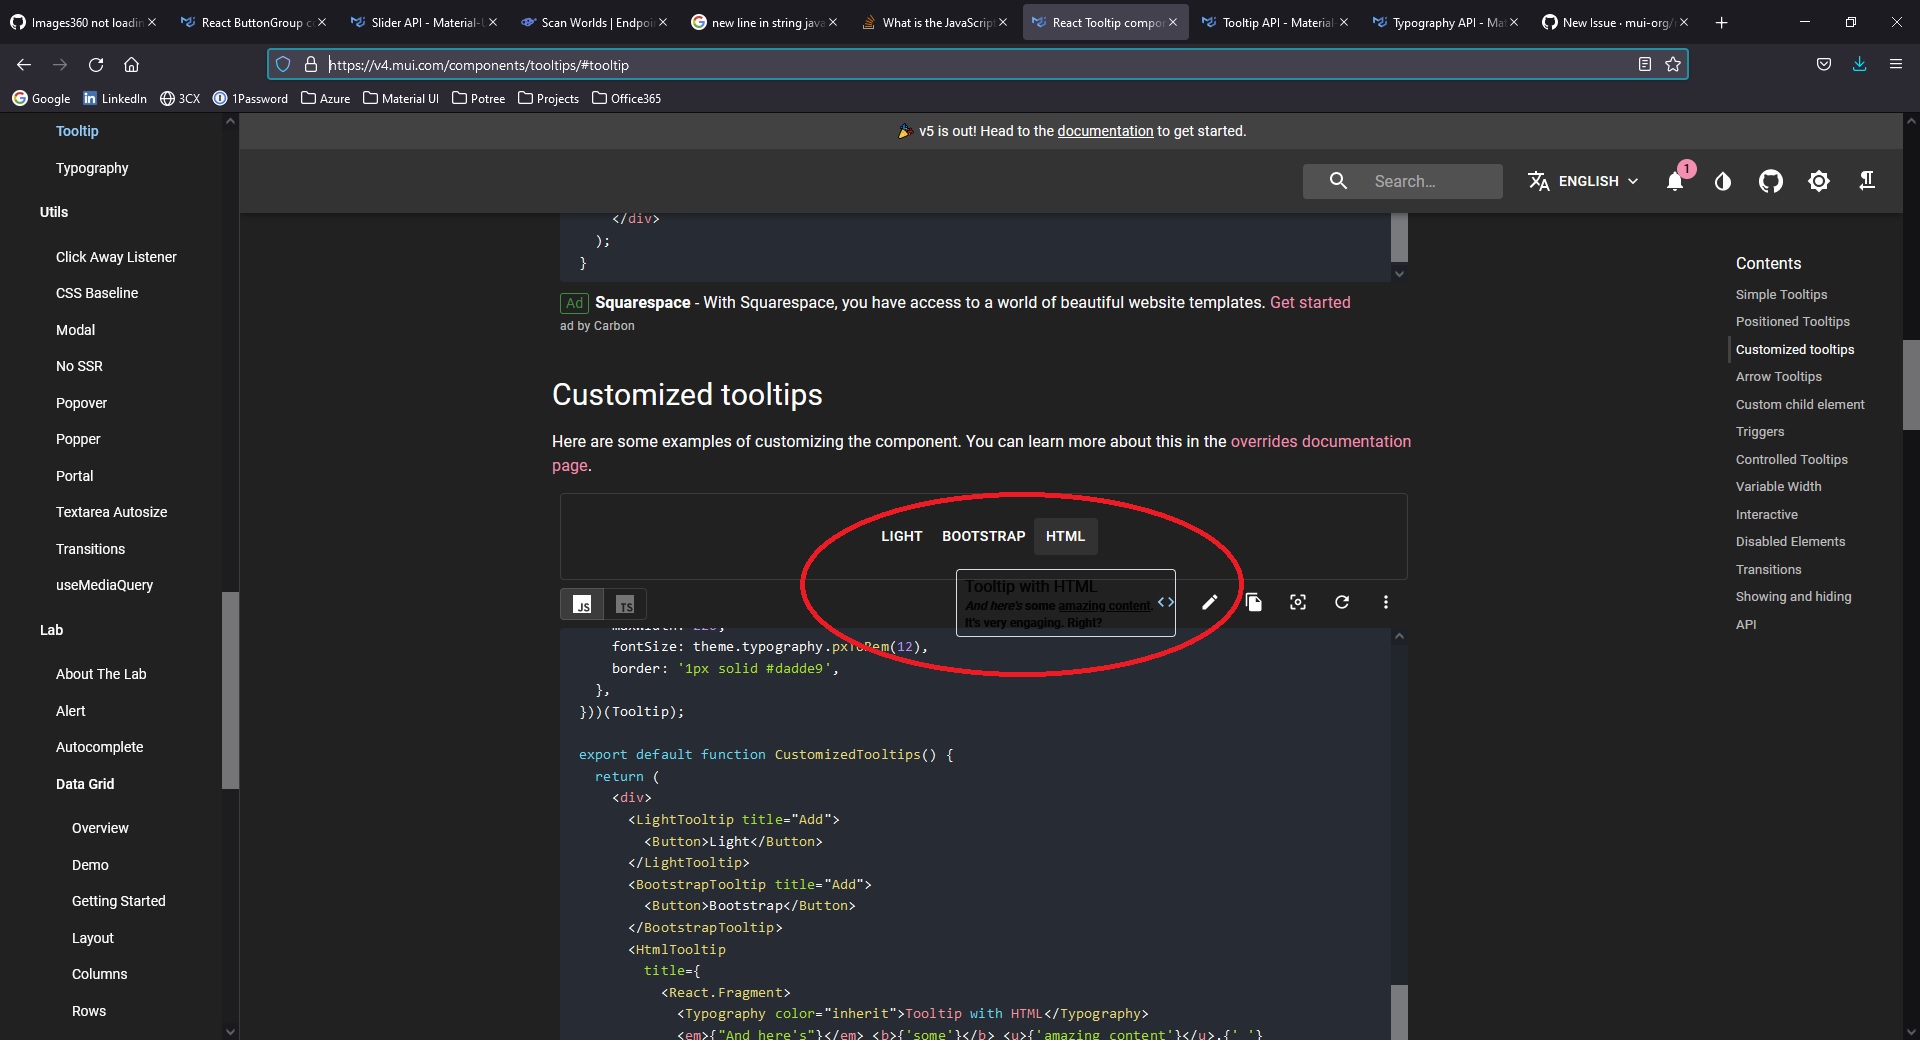The width and height of the screenshot is (1920, 1040).
Task: Open the overrides documentation page link
Action: coord(1321,441)
